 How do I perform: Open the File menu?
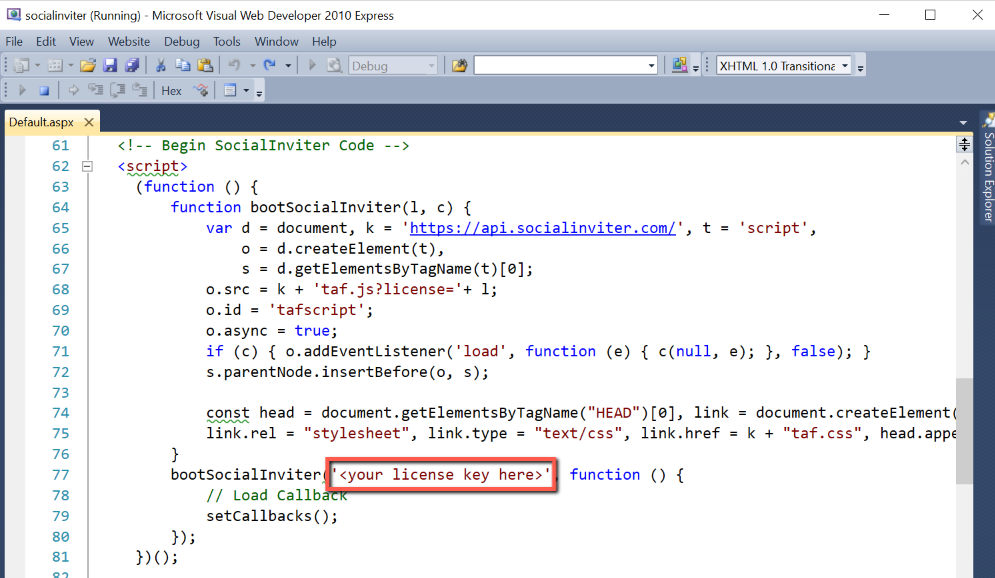point(14,41)
